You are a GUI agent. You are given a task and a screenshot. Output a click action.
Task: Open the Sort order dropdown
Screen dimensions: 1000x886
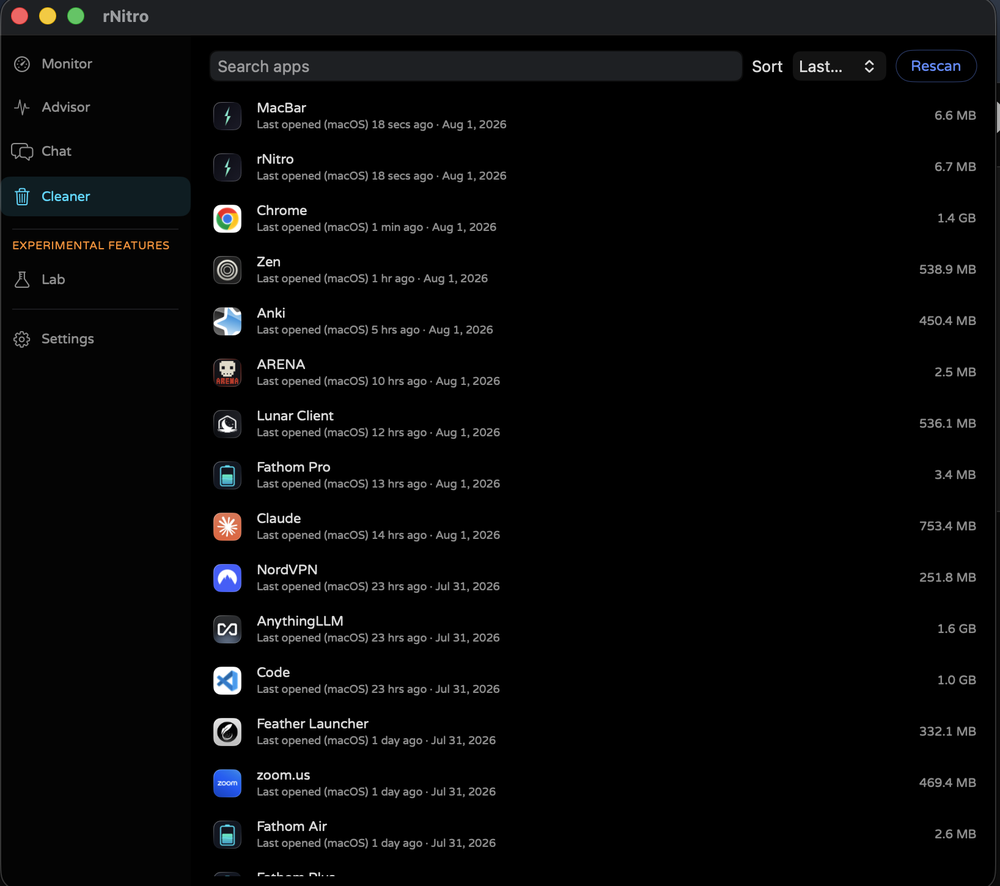839,66
